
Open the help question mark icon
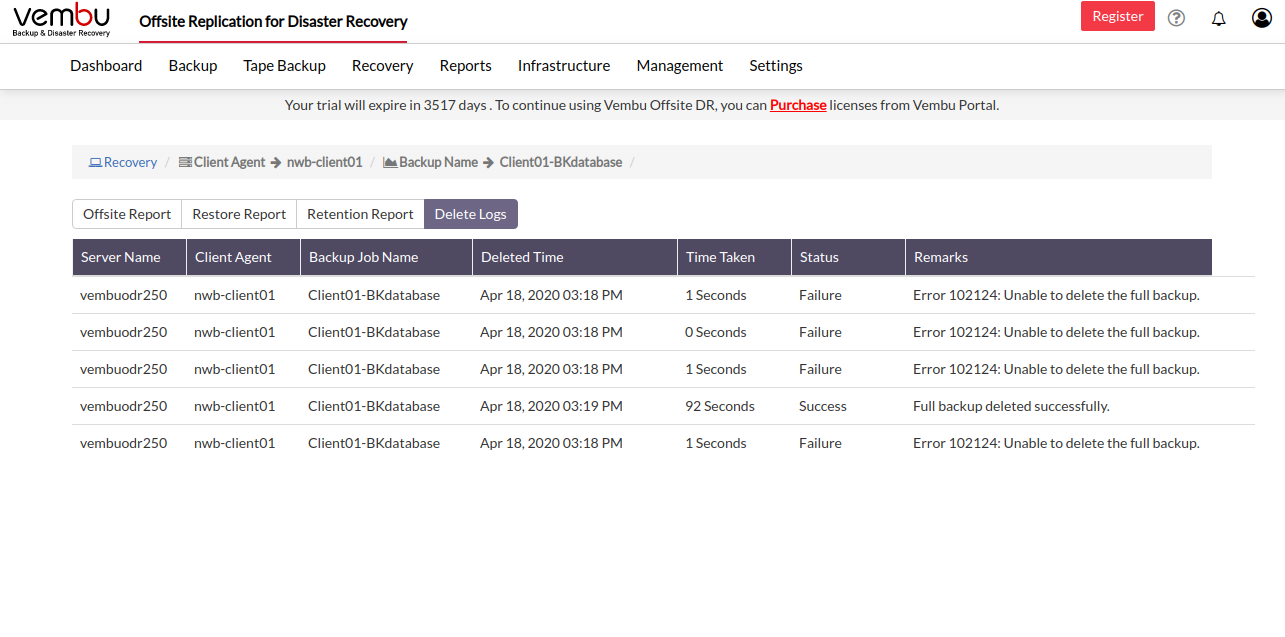[1176, 18]
